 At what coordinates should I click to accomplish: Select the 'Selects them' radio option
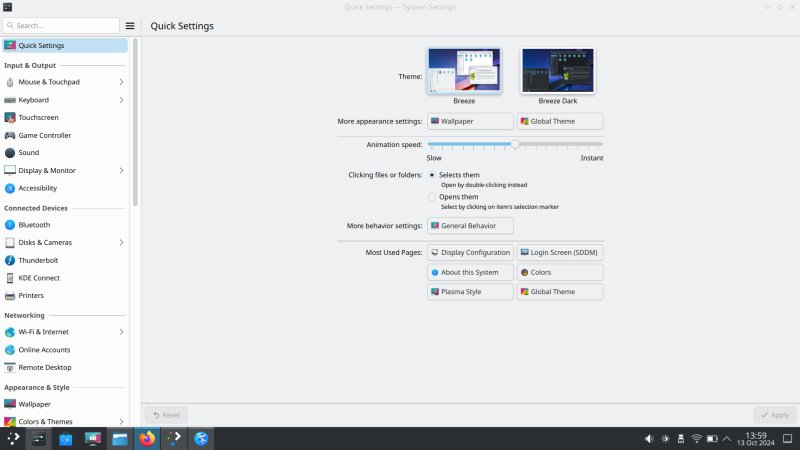click(432, 175)
